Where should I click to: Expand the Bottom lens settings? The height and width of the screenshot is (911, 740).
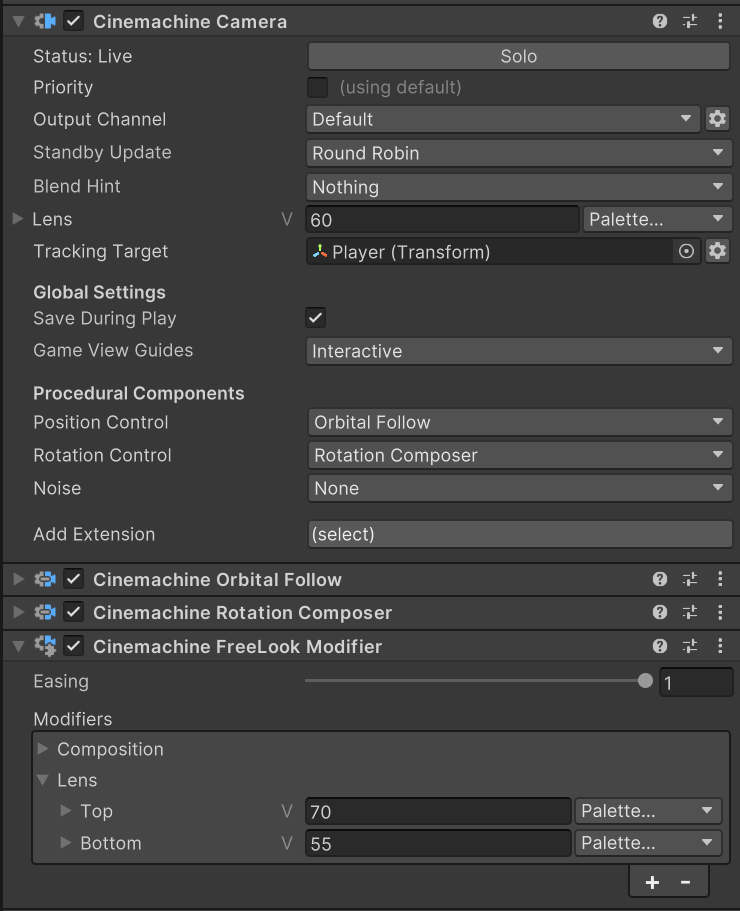click(66, 842)
